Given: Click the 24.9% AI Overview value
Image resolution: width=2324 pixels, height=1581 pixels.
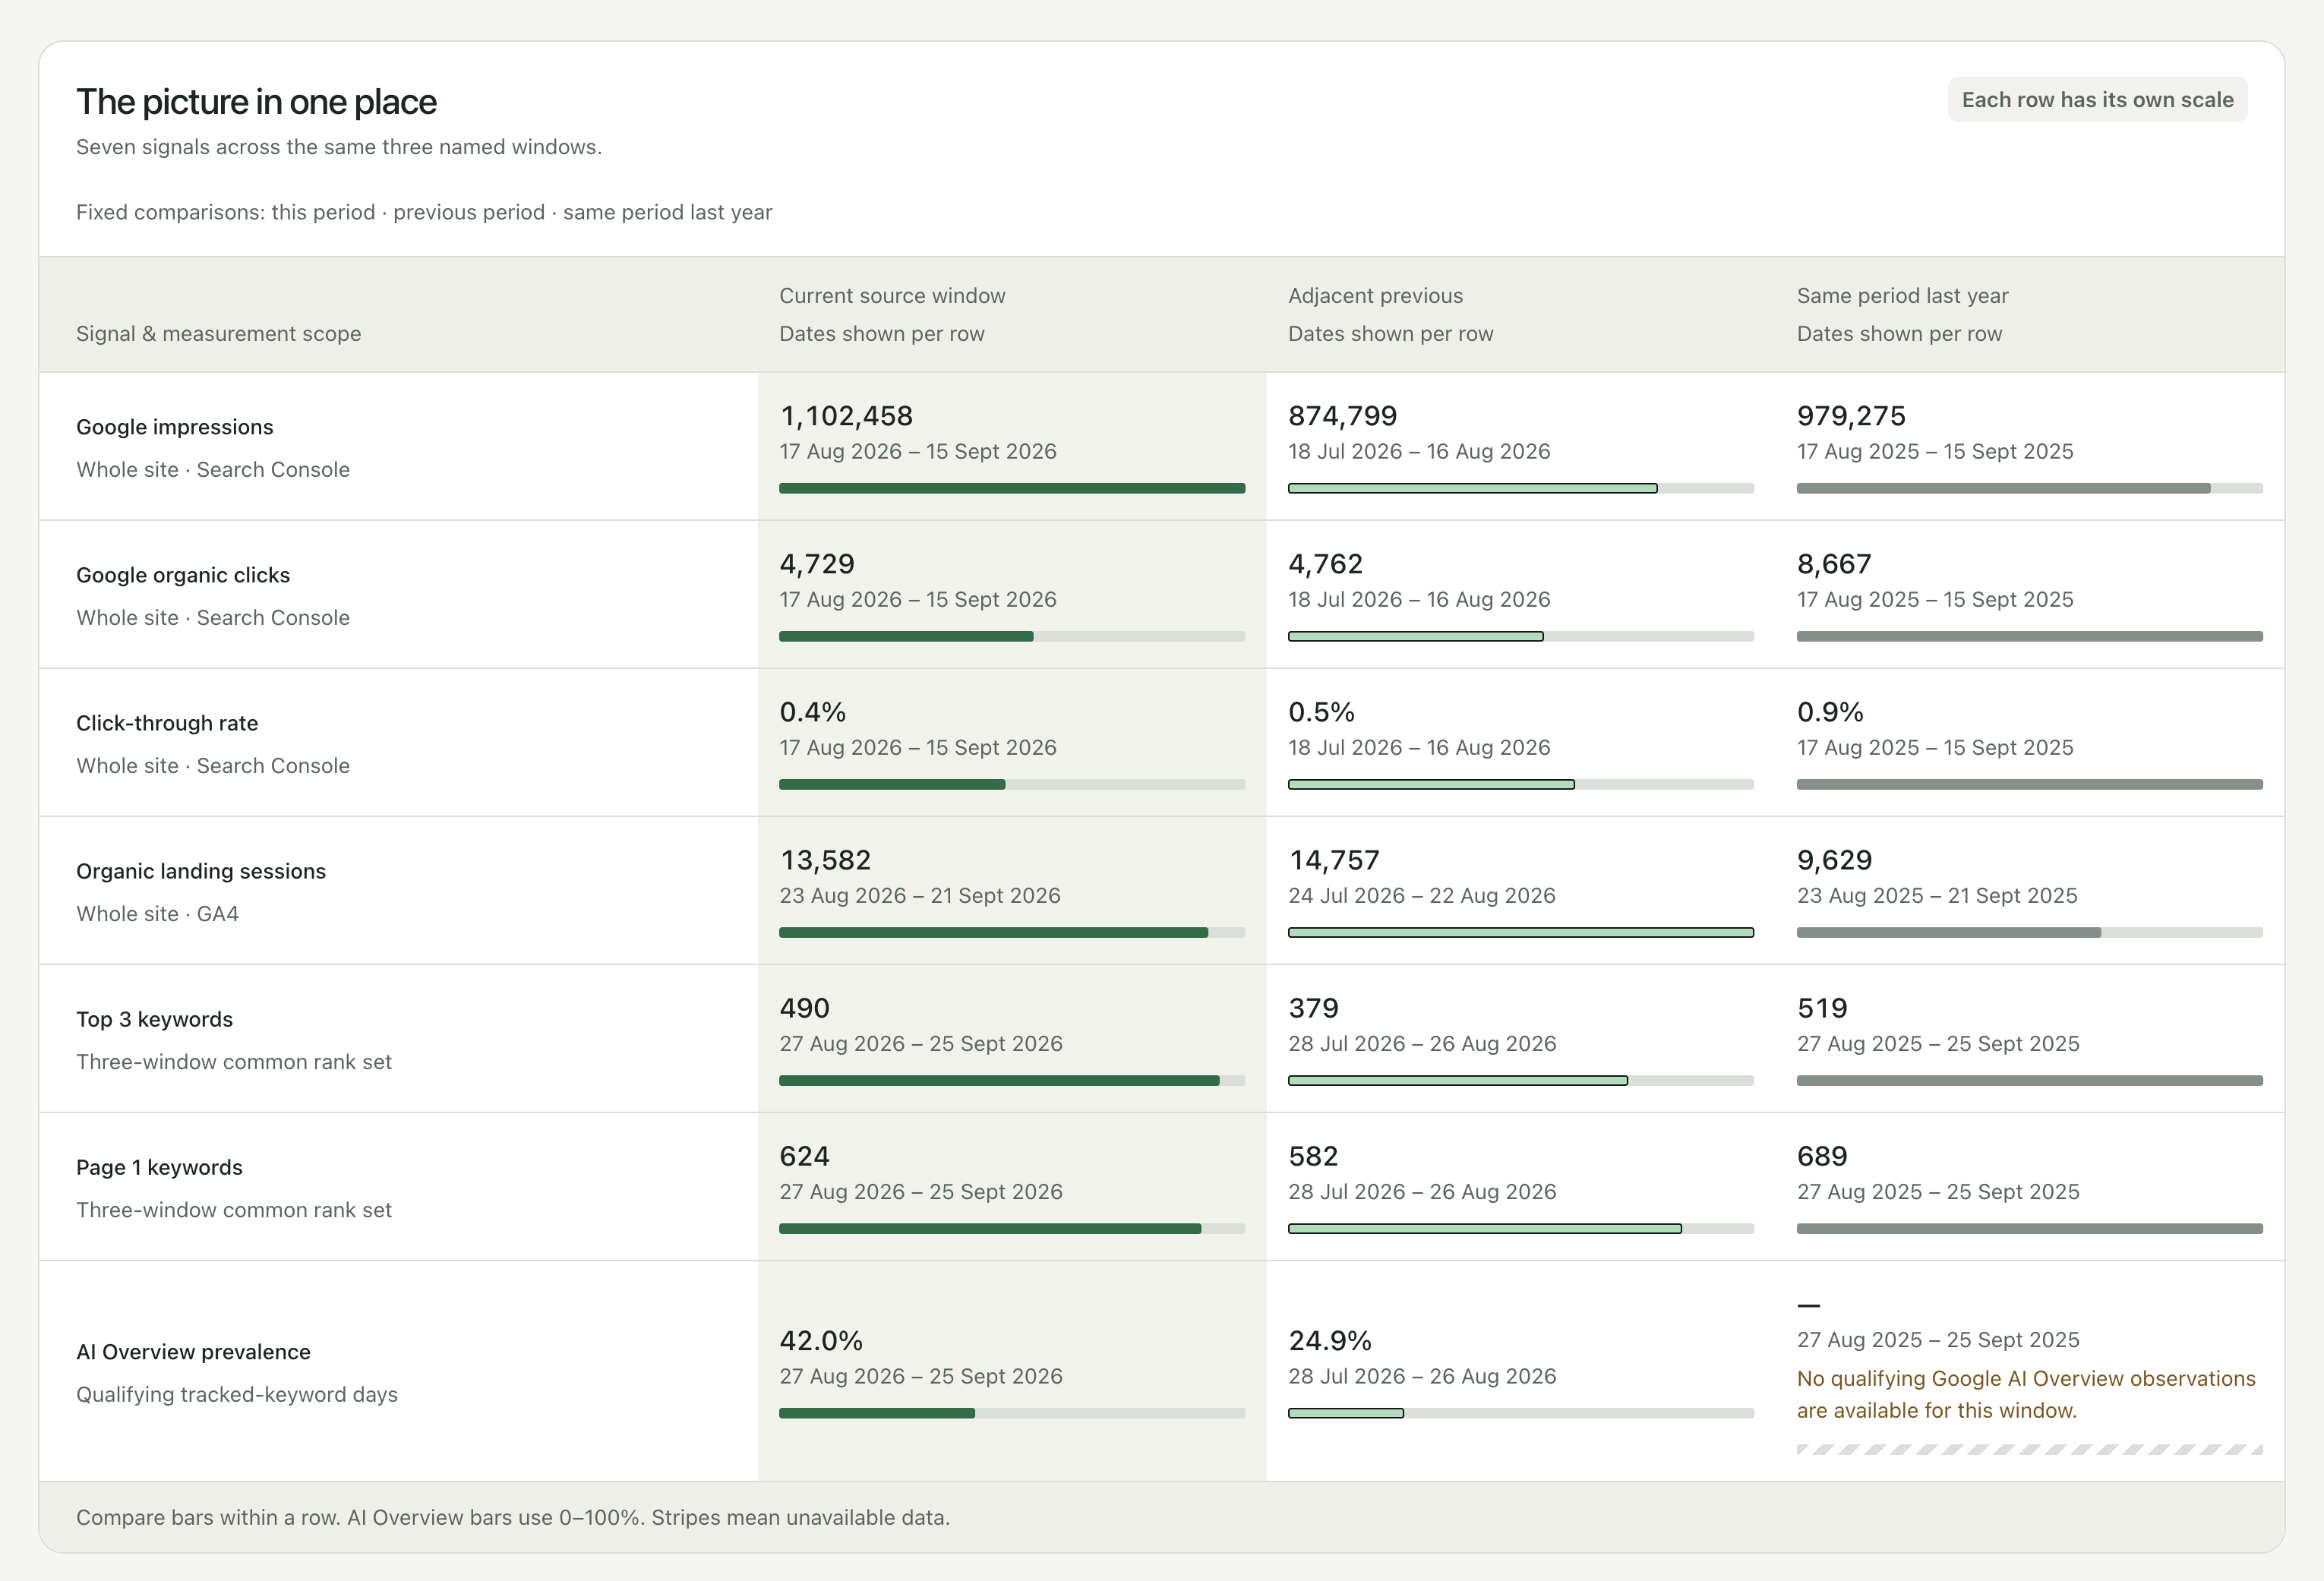Looking at the screenshot, I should [x=1329, y=1341].
